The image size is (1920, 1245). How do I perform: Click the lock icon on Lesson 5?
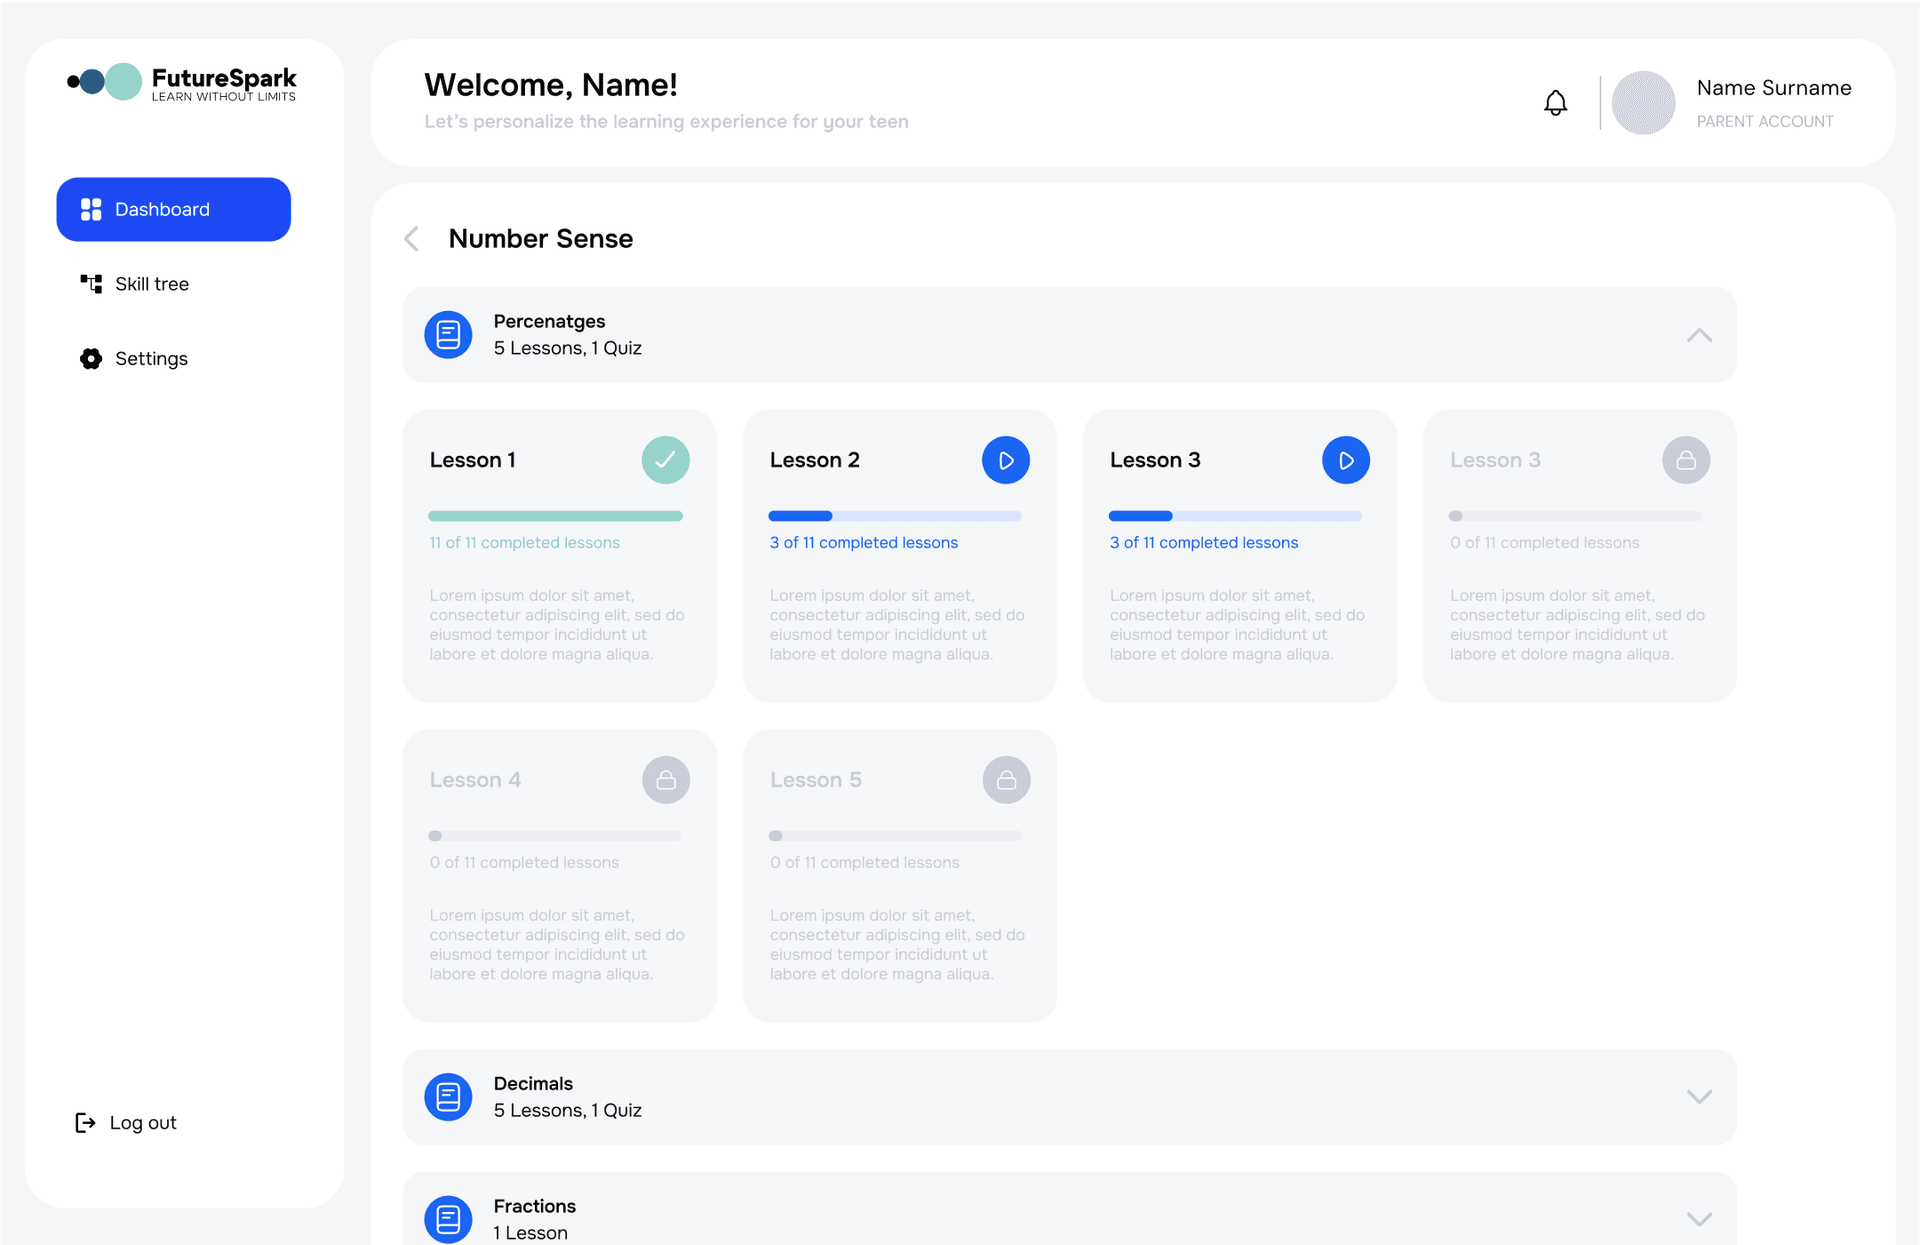1006,779
